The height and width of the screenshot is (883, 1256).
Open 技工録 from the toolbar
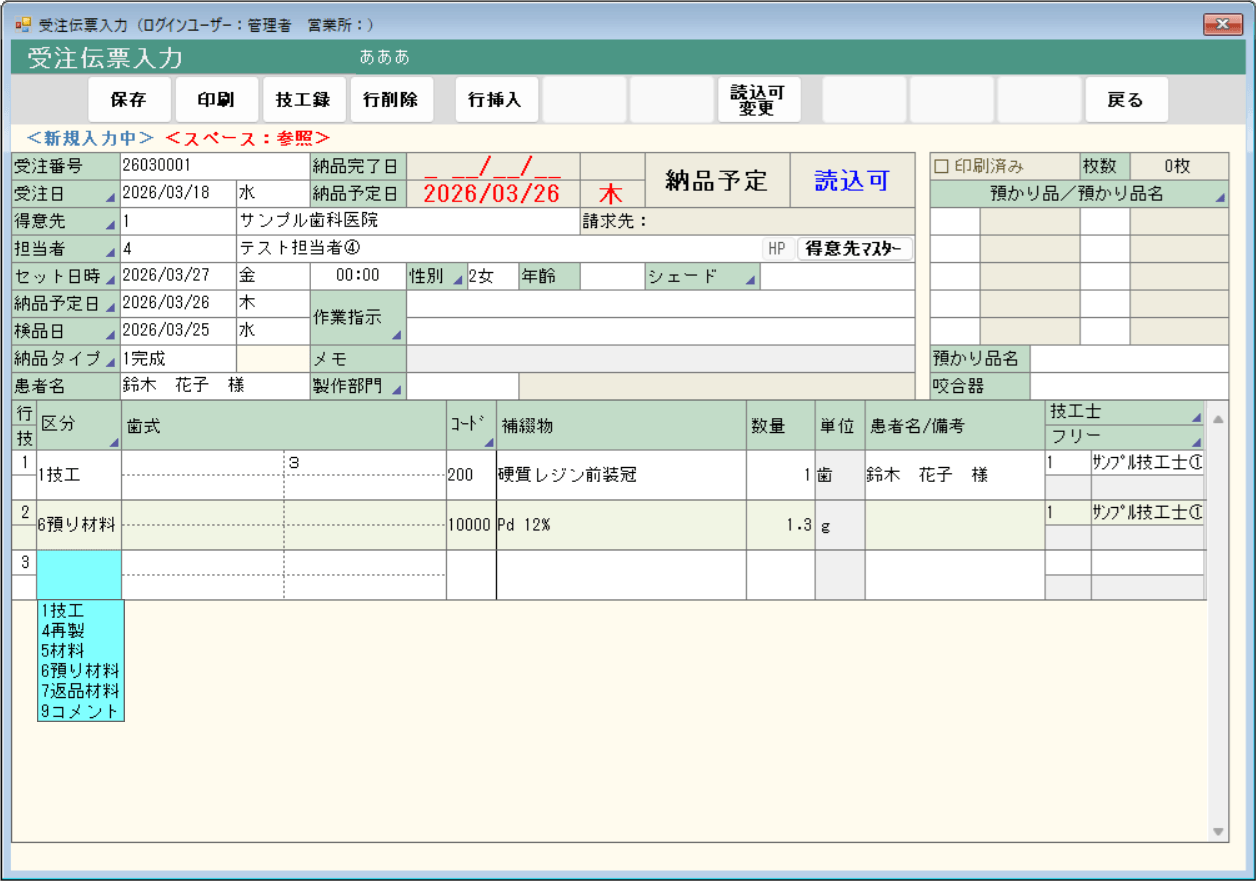pos(303,100)
